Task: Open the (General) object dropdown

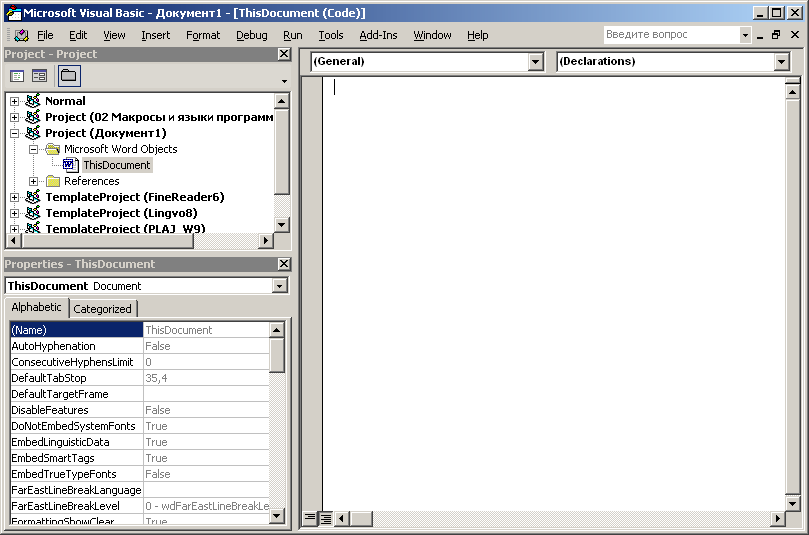Action: coord(536,62)
